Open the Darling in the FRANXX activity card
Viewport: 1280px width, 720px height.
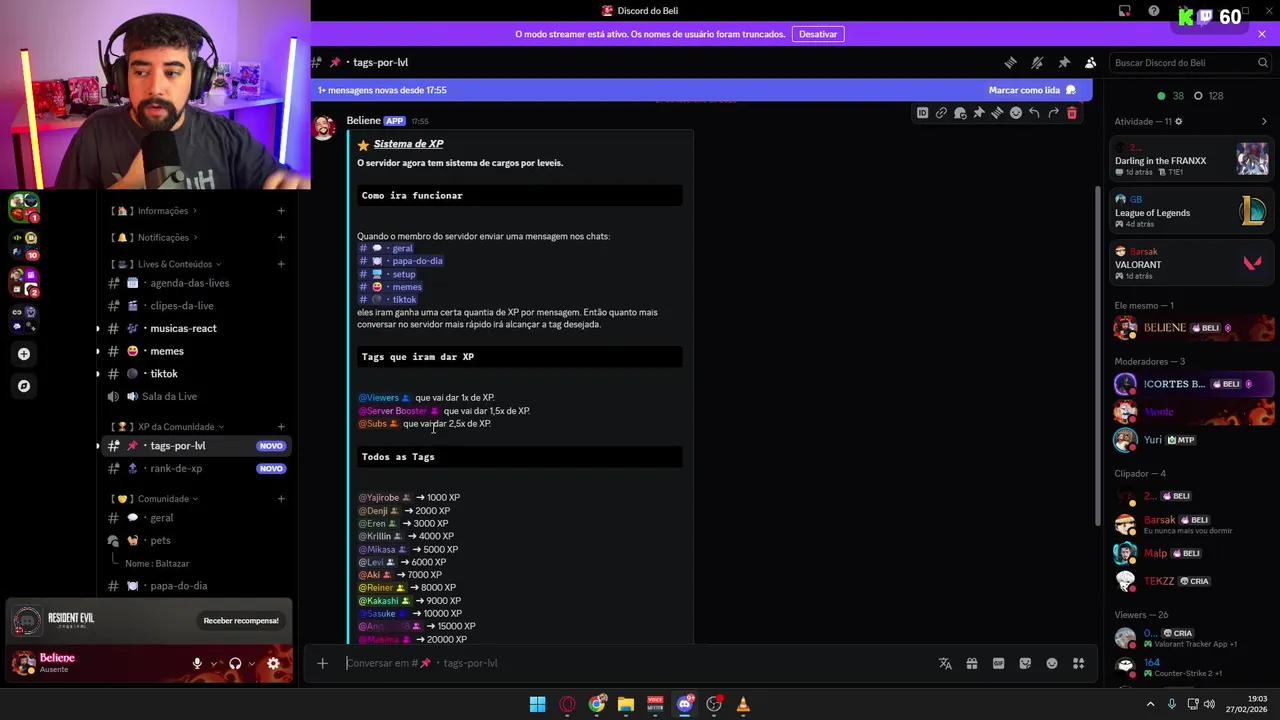[x=1192, y=161]
